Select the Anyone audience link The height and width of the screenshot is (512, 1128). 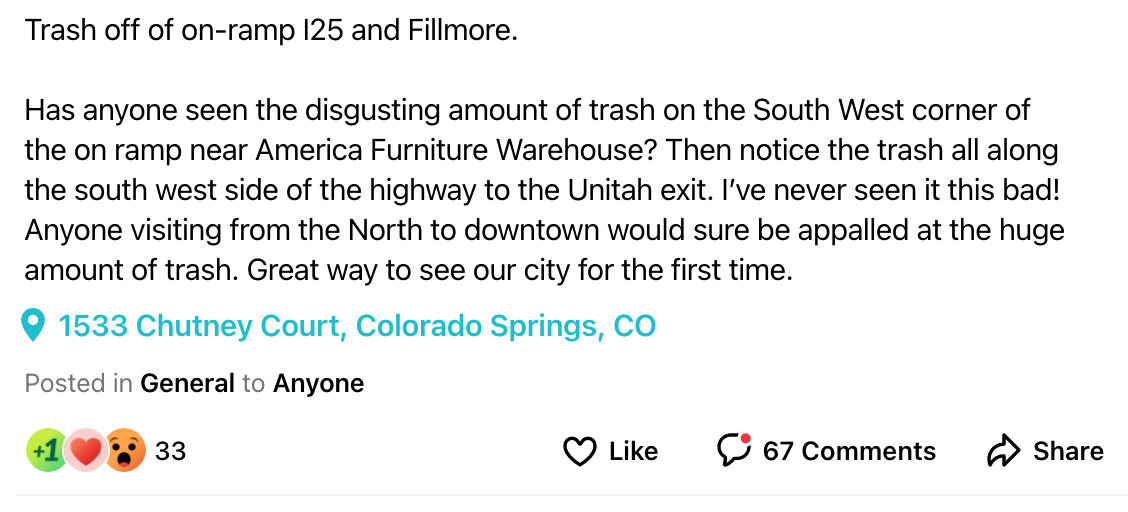318,383
